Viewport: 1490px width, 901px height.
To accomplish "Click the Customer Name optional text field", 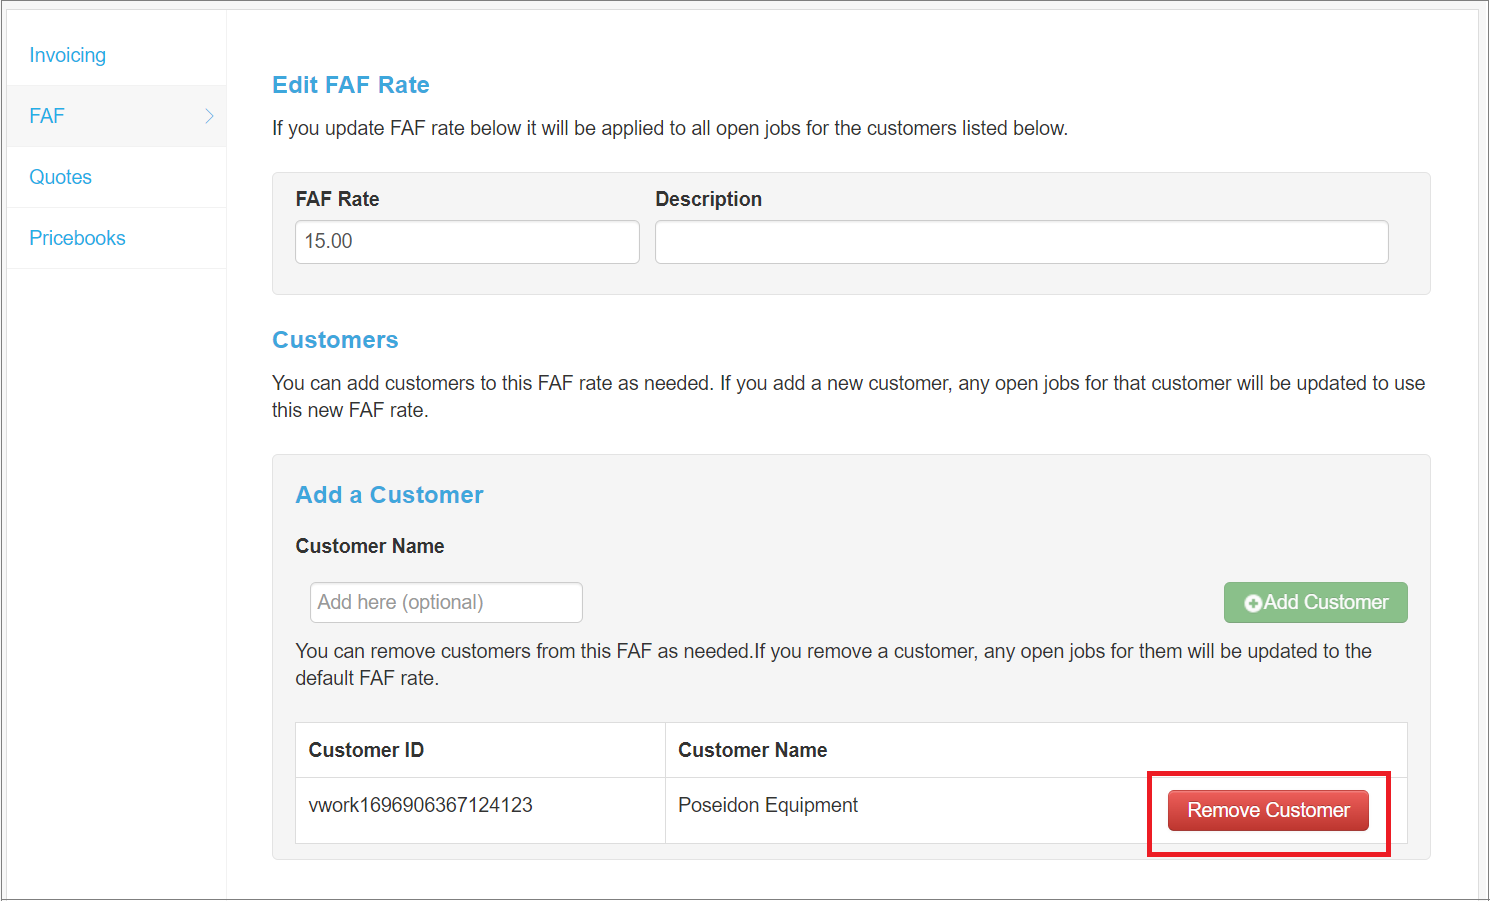I will pyautogui.click(x=445, y=602).
